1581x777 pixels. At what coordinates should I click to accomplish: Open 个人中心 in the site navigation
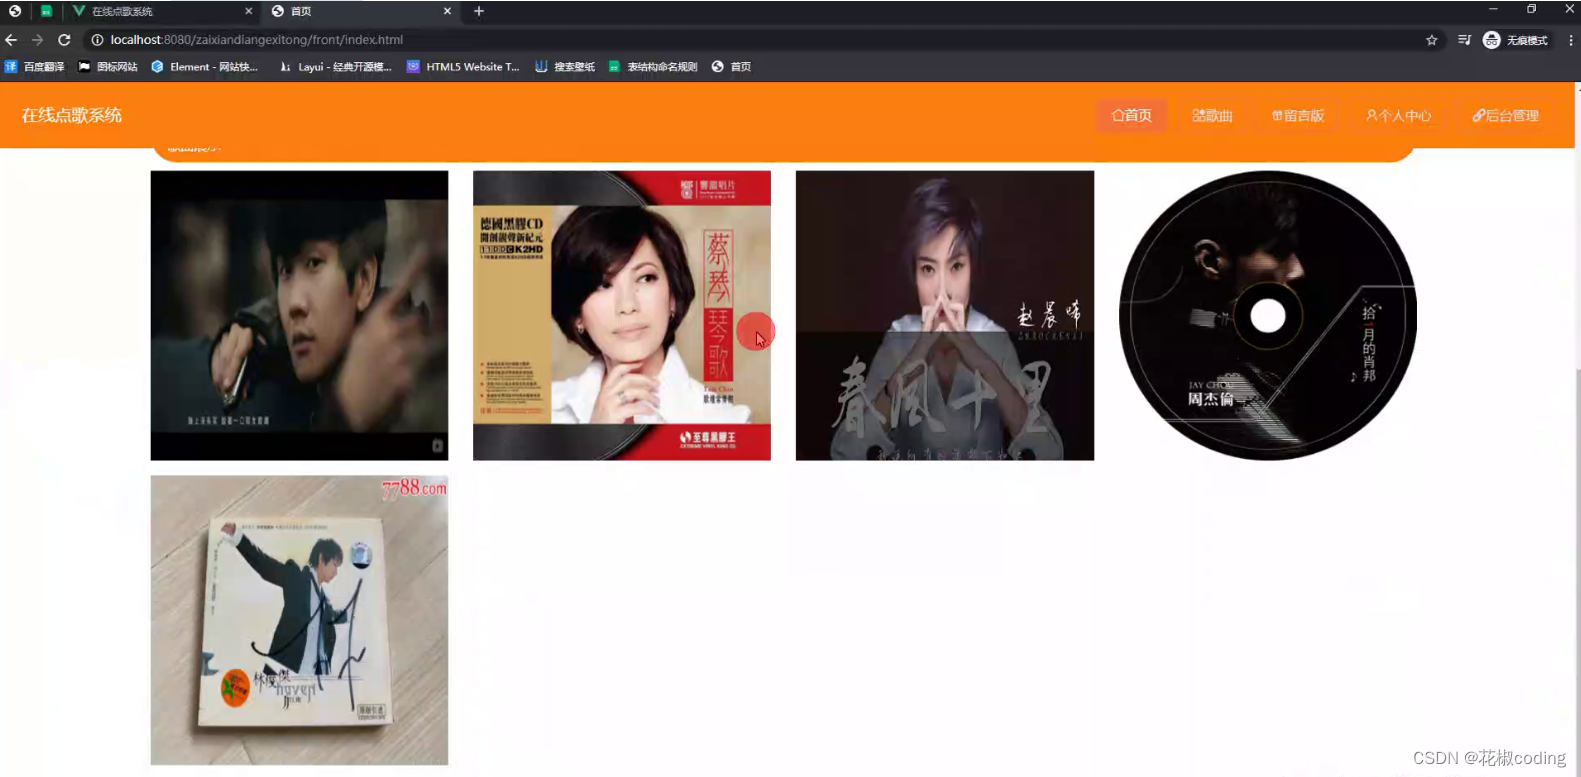click(x=1399, y=116)
